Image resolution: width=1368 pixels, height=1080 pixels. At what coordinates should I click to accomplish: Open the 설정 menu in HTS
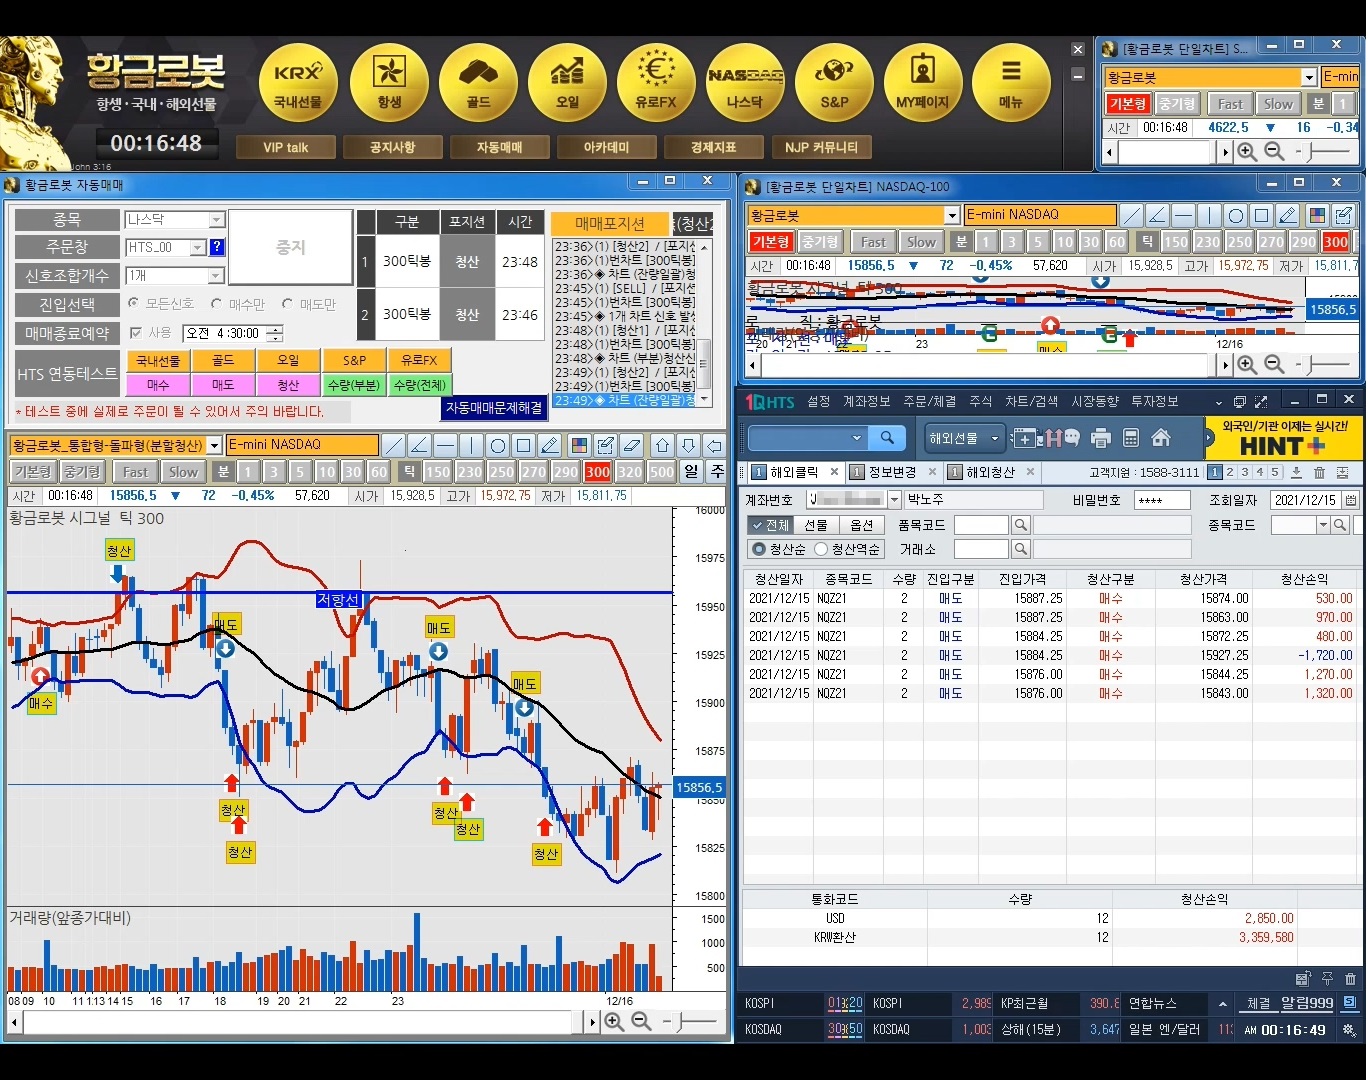coord(819,401)
